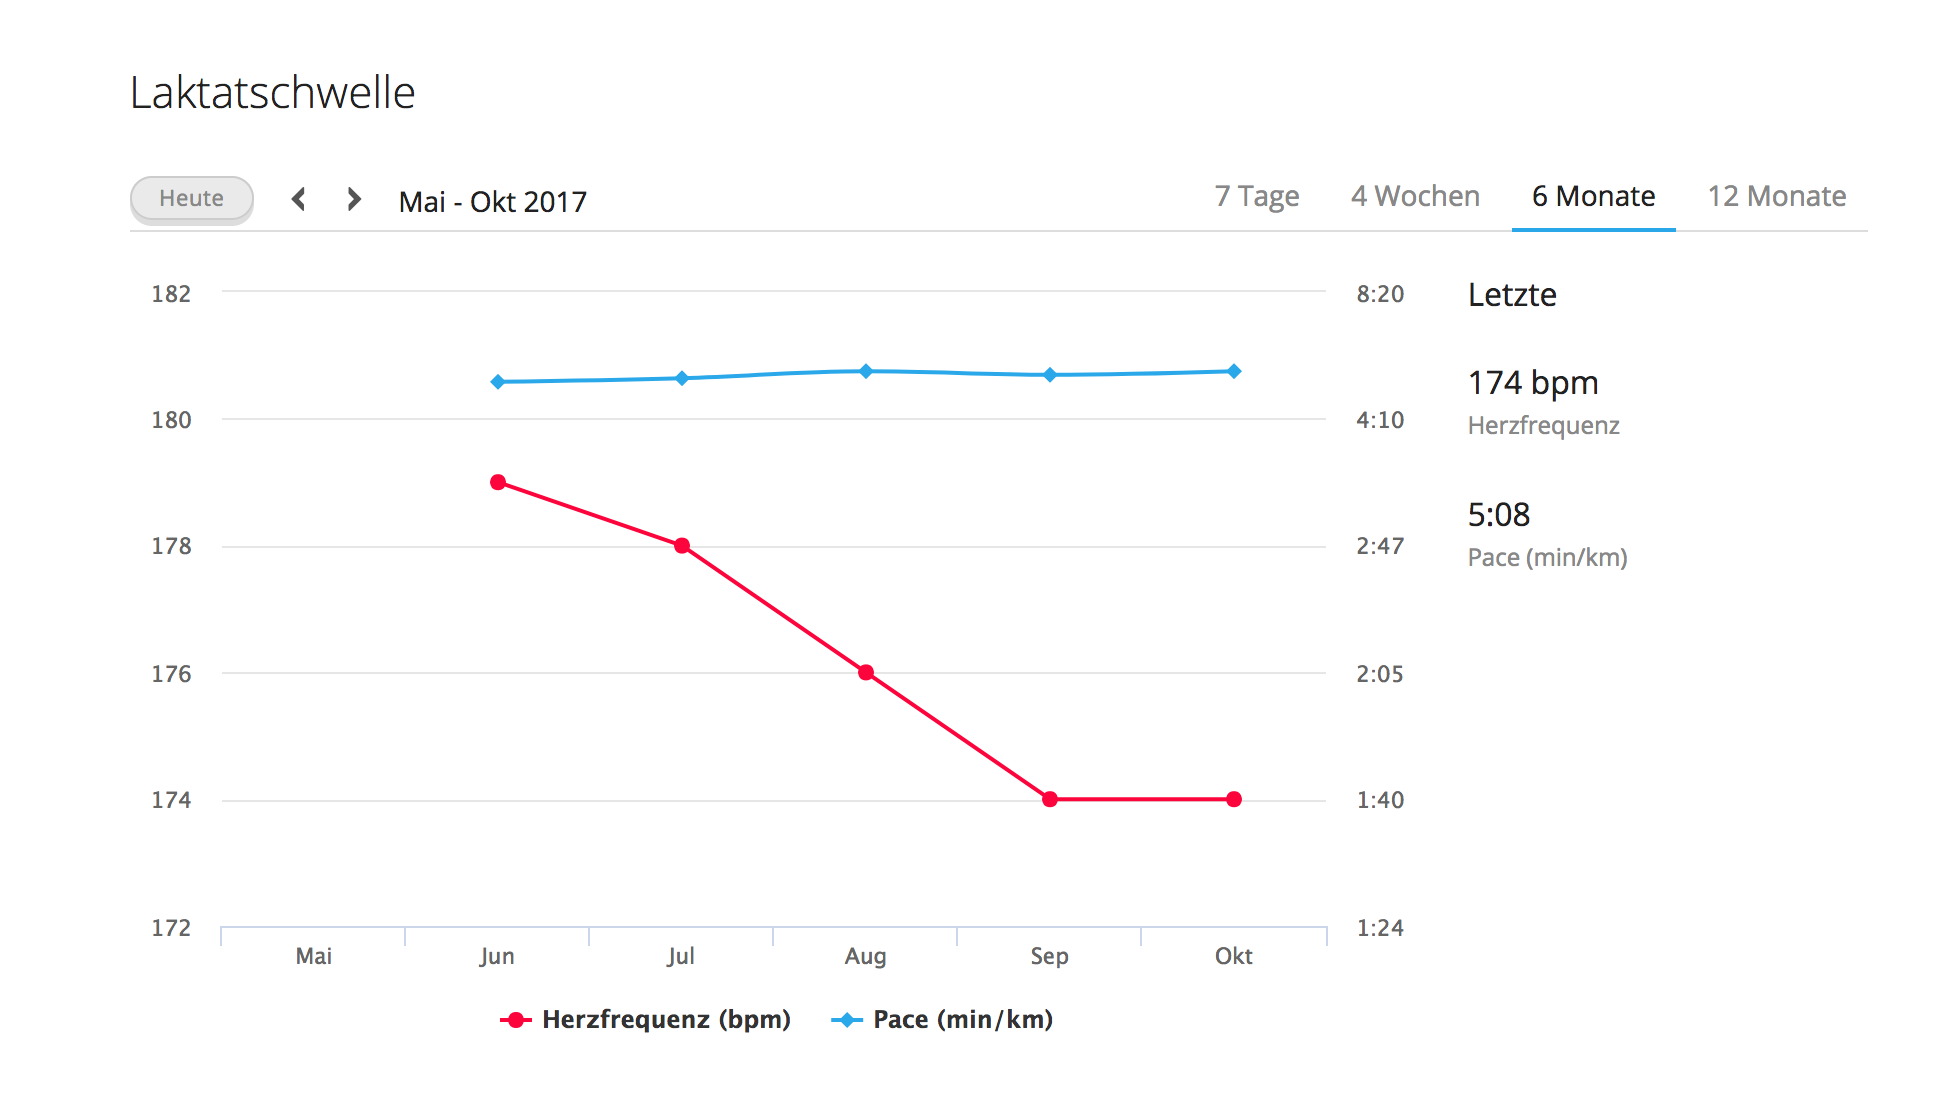This screenshot has height=1098, width=1952.
Task: Switch to the 4 Wochen tab
Action: click(1414, 196)
